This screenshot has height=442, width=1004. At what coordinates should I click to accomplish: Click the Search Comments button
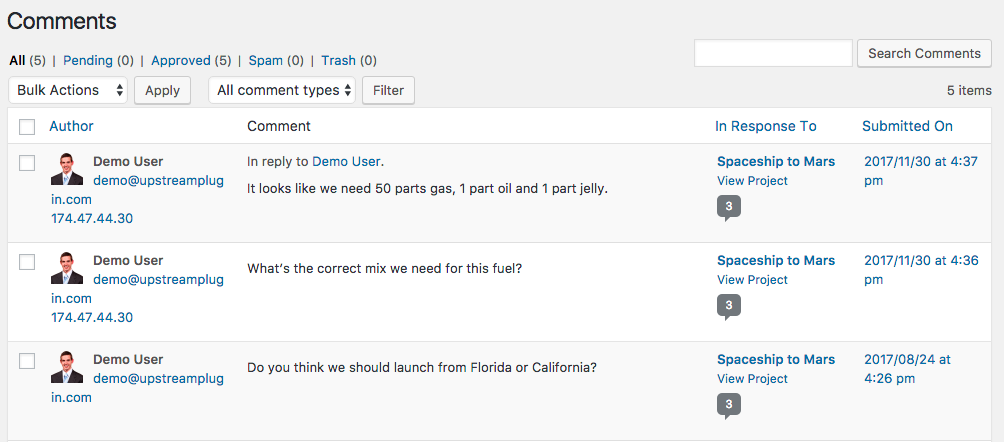click(x=924, y=54)
